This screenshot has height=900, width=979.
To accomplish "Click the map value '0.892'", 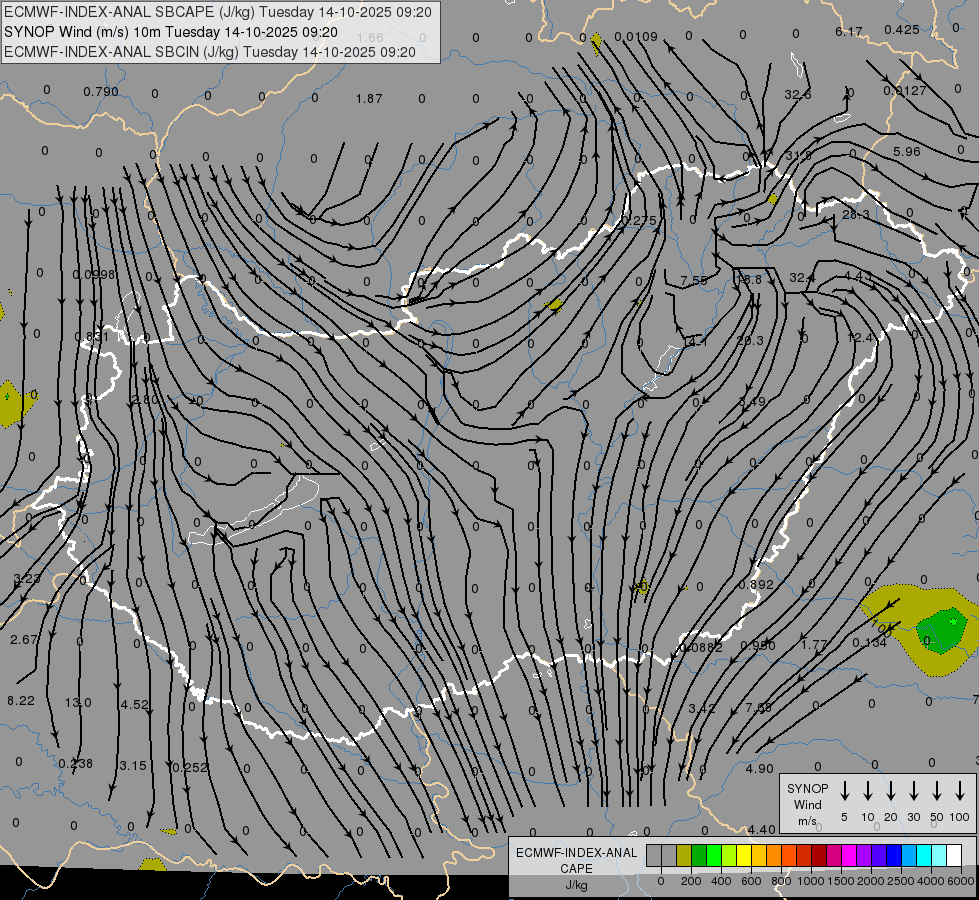I will coord(755,585).
